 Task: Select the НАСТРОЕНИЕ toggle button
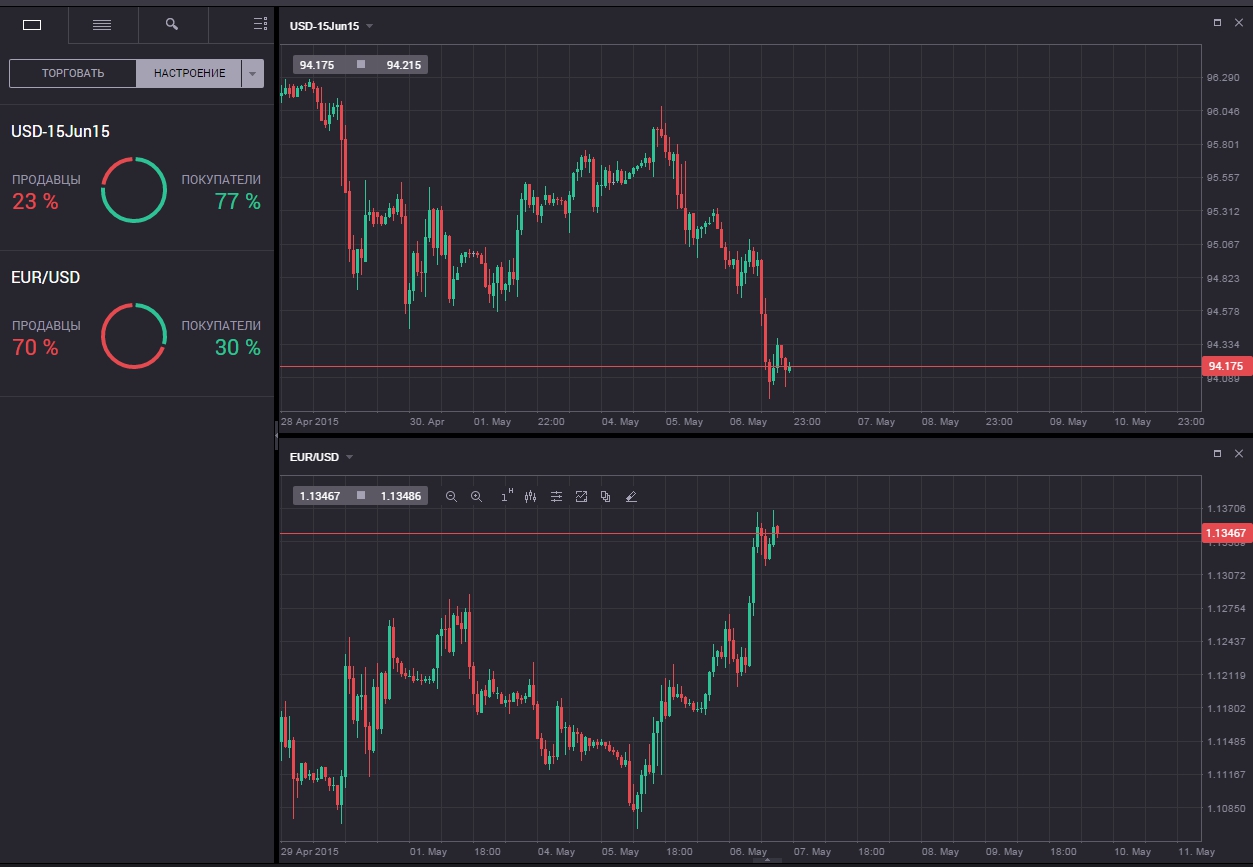[x=189, y=73]
